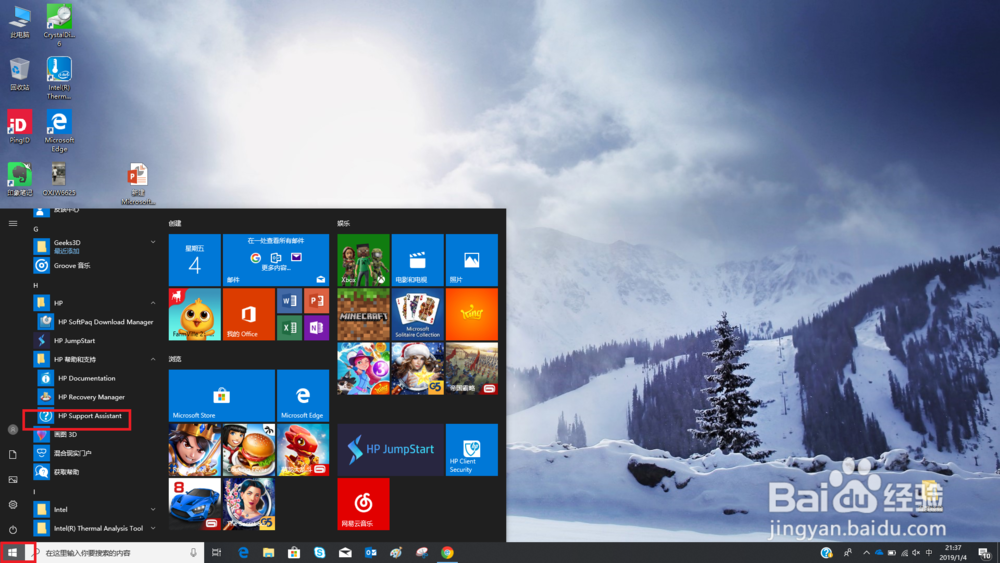
Task: Jump to letter H section header
Action: 36,285
